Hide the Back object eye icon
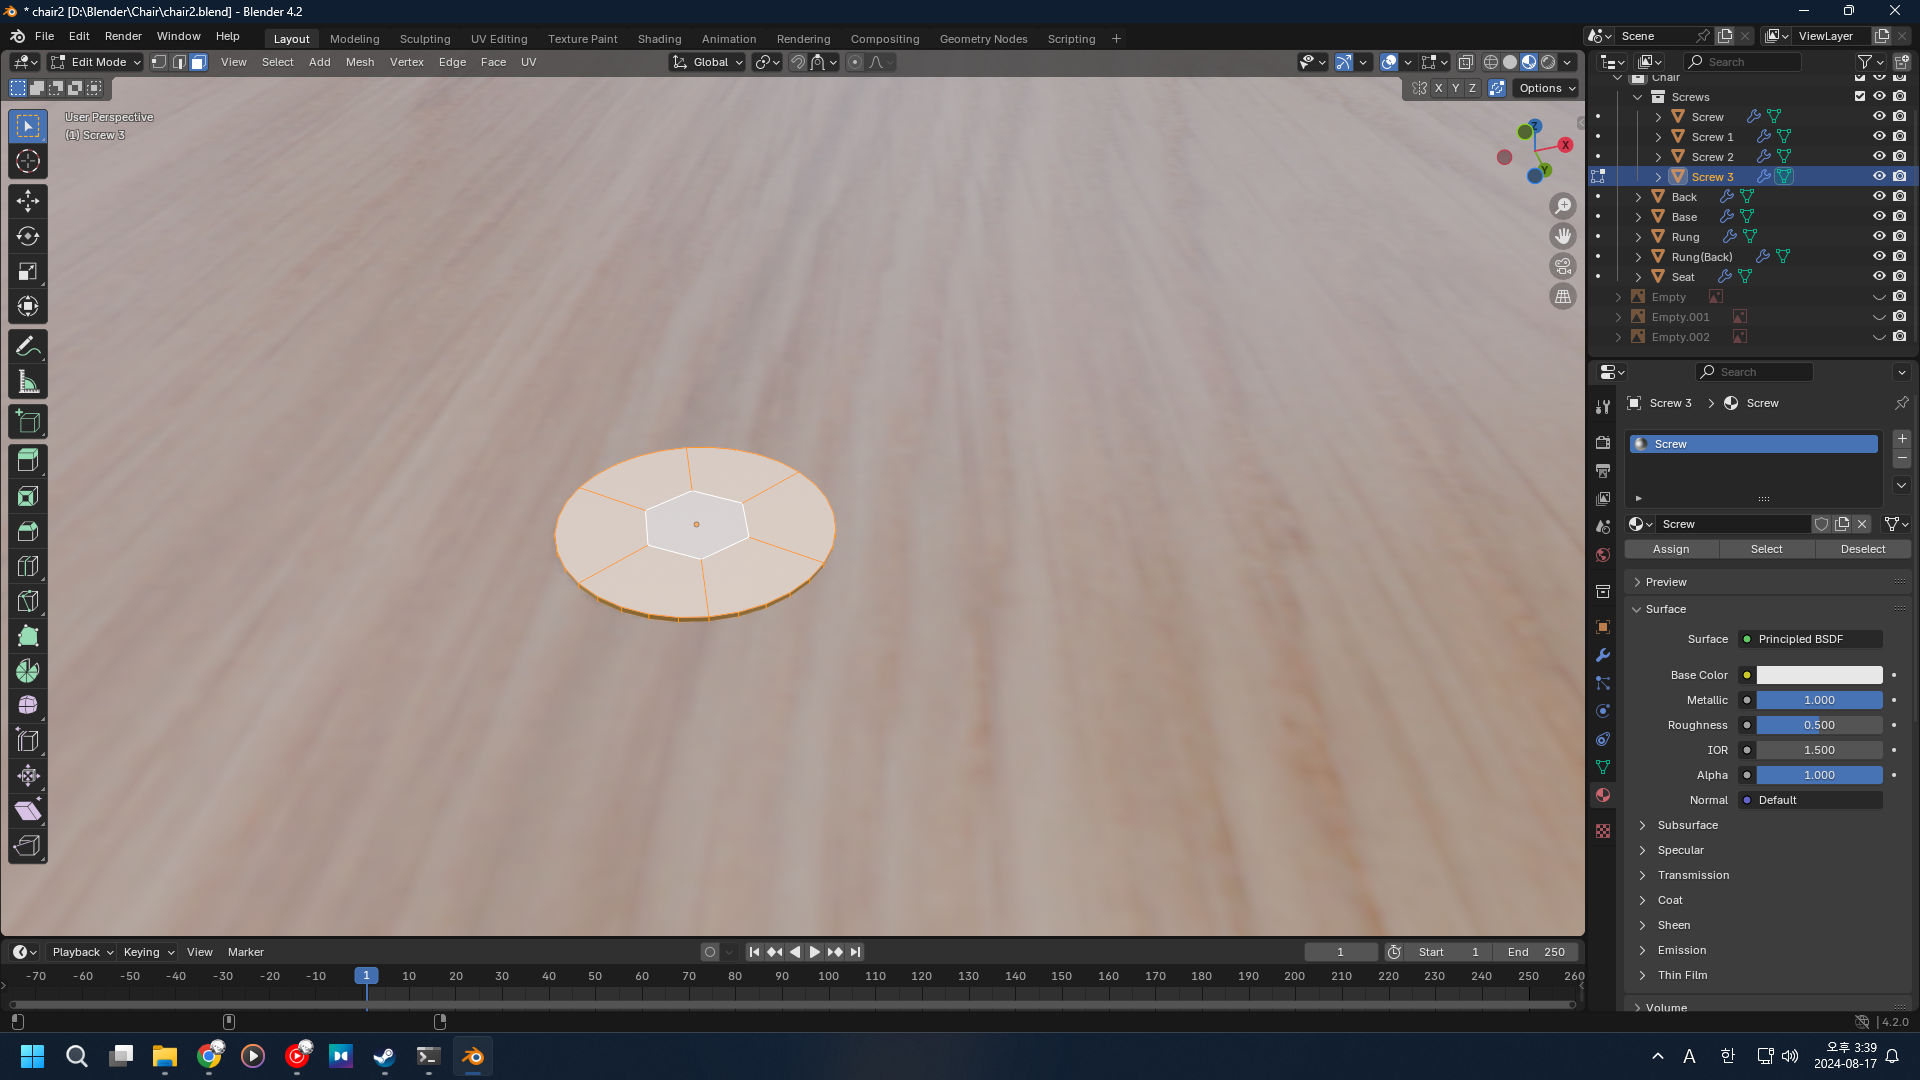Image resolution: width=1920 pixels, height=1080 pixels. pos(1879,196)
